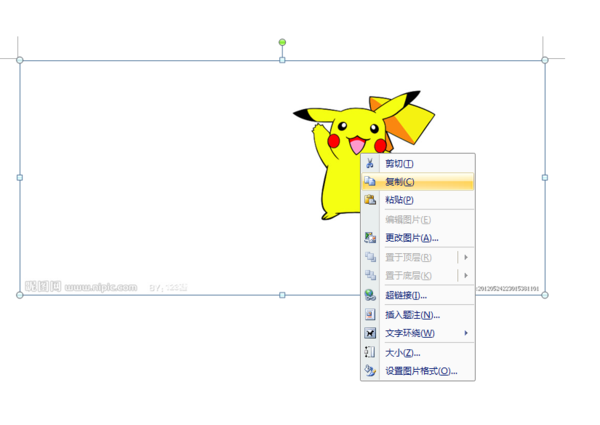Click the insert caption icon

(x=370, y=314)
